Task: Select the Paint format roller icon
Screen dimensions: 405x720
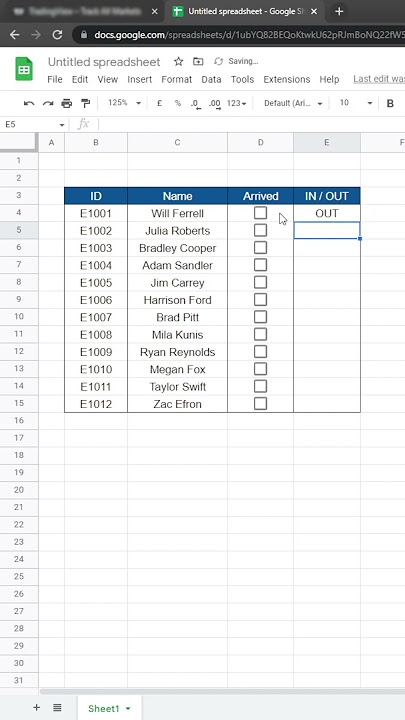Action: pos(85,103)
